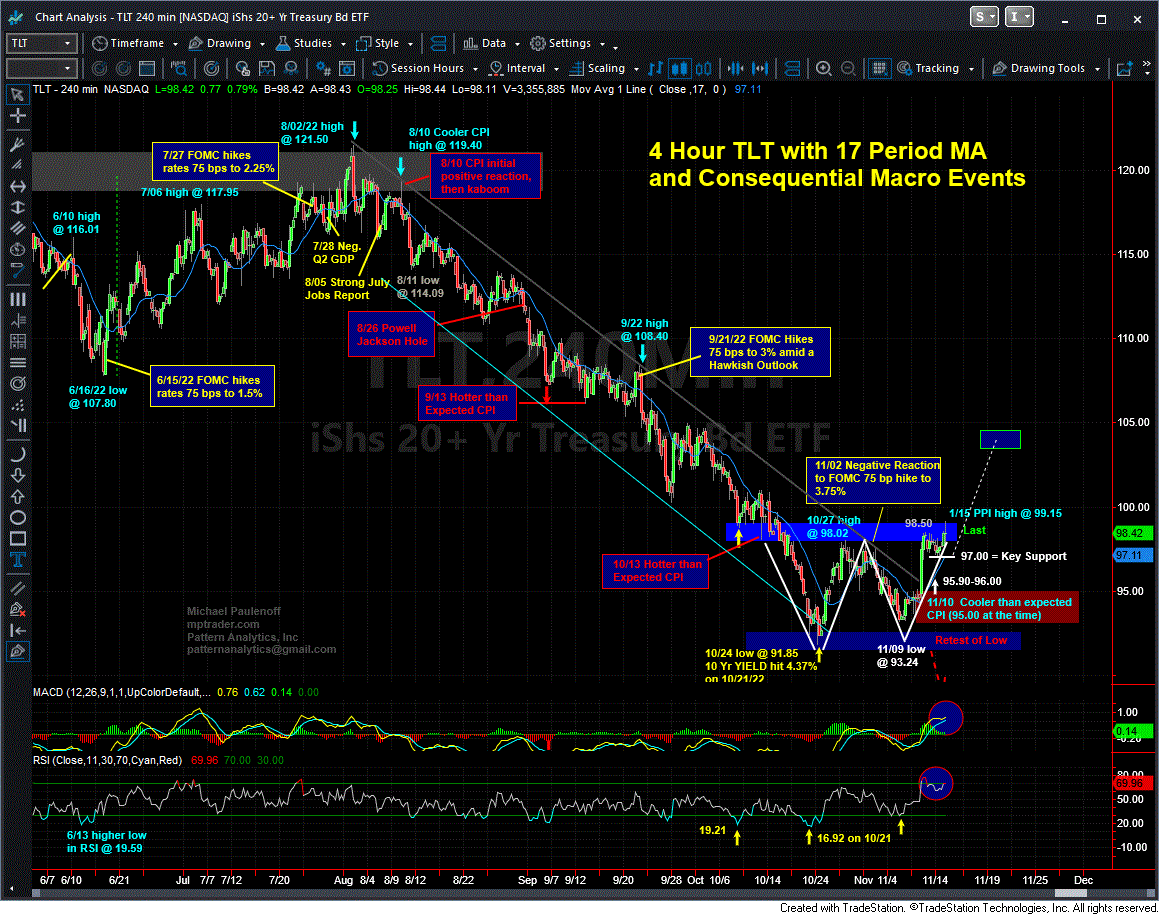Toggle solid candlestick chart style
The height and width of the screenshot is (914, 1159).
coord(679,69)
